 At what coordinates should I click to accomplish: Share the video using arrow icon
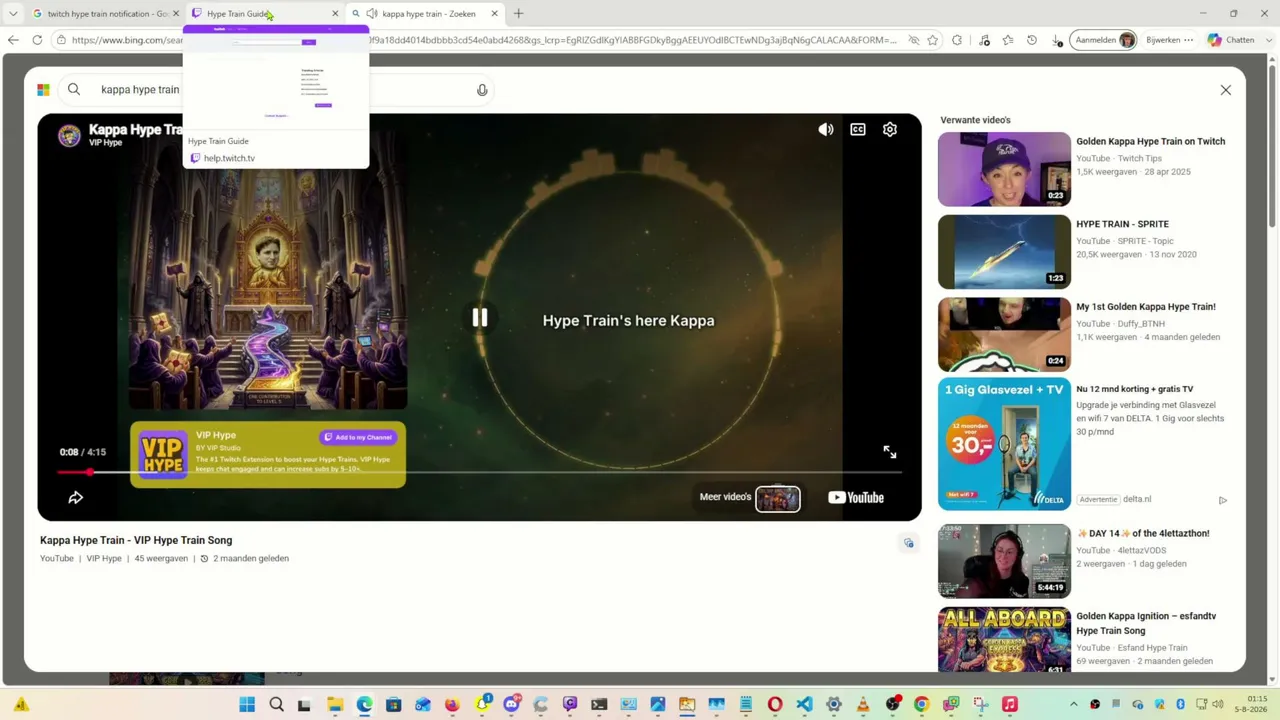pyautogui.click(x=75, y=497)
